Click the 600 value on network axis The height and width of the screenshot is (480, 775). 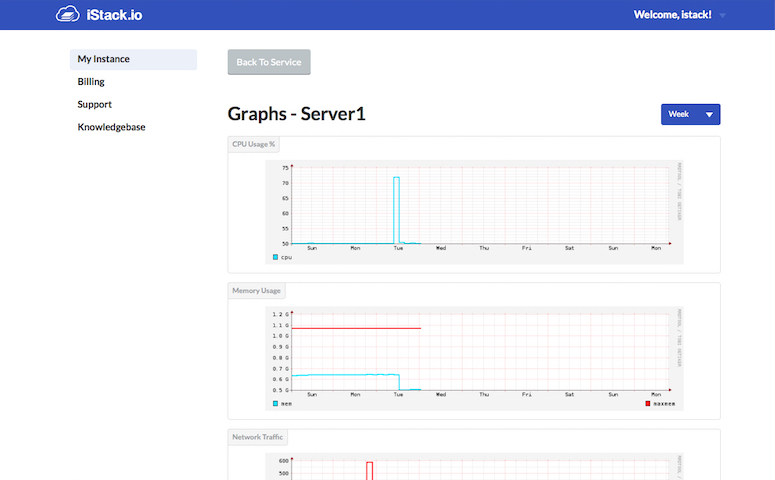284,461
